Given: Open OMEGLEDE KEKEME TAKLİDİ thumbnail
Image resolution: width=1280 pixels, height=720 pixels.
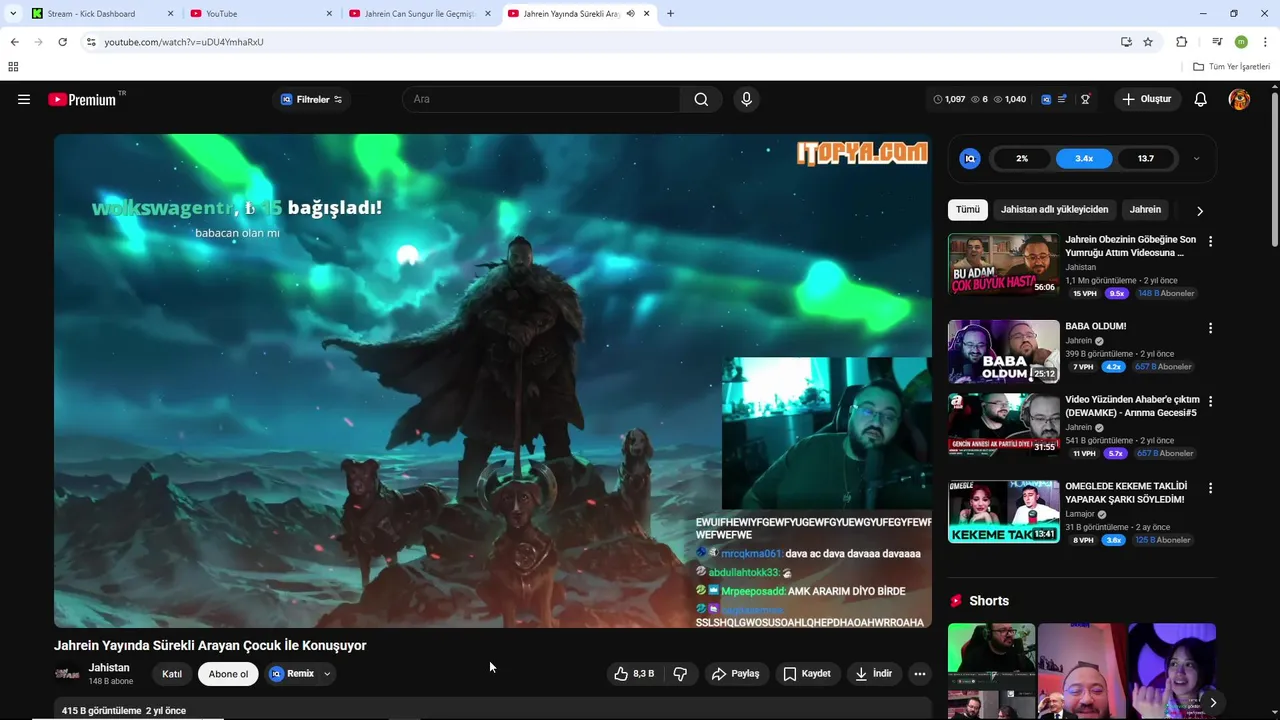Looking at the screenshot, I should (1003, 511).
